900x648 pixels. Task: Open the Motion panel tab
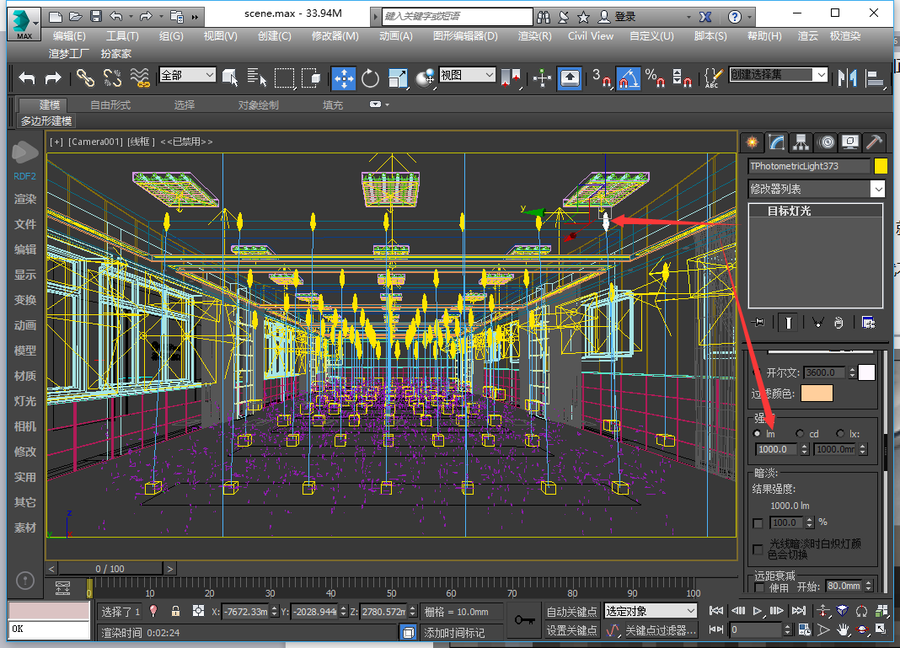(x=826, y=142)
